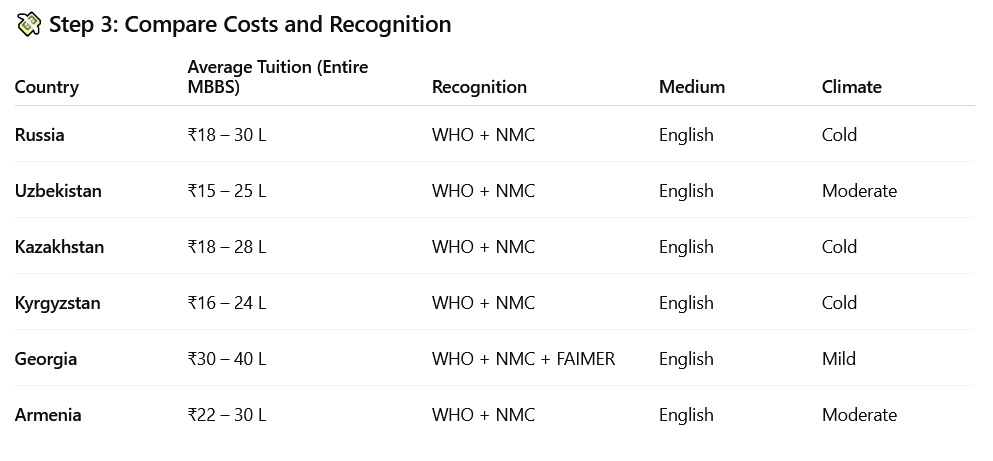The height and width of the screenshot is (461, 993).
Task: Click the ₹18 – 28 L tuition value
Action: point(227,247)
